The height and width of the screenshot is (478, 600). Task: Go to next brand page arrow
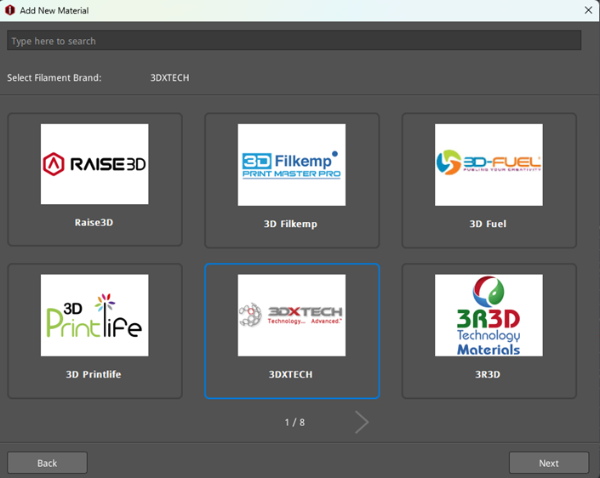361,422
